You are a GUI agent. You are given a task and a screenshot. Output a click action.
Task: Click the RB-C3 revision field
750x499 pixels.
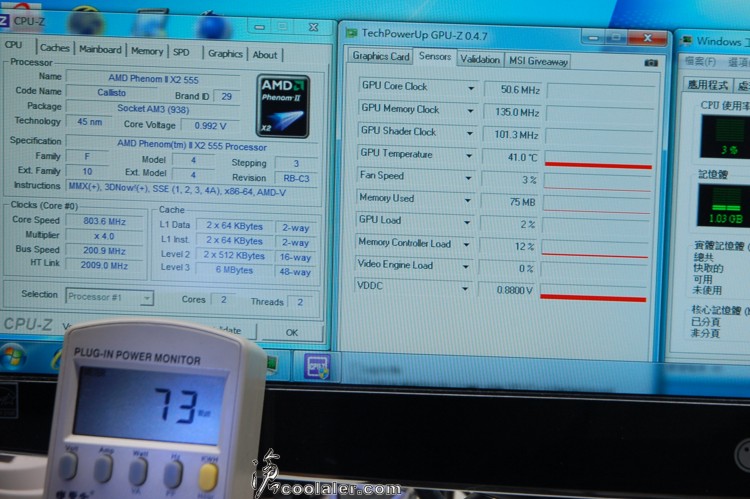tap(296, 178)
